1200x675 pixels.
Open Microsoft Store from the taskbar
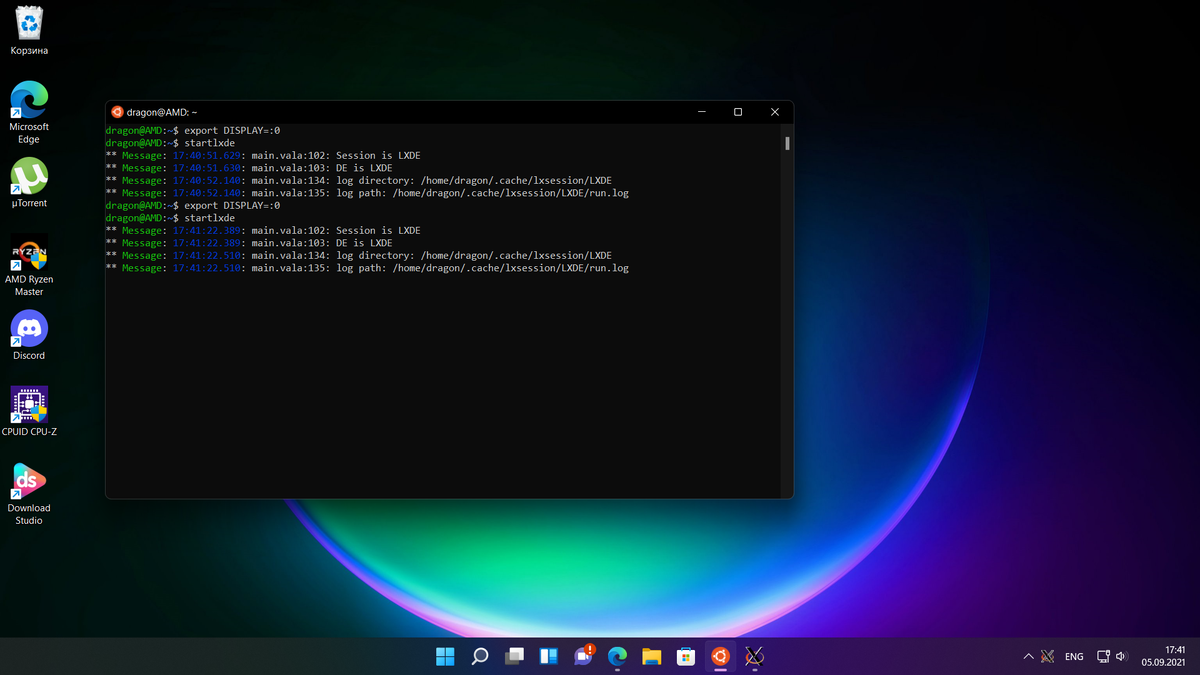[686, 657]
